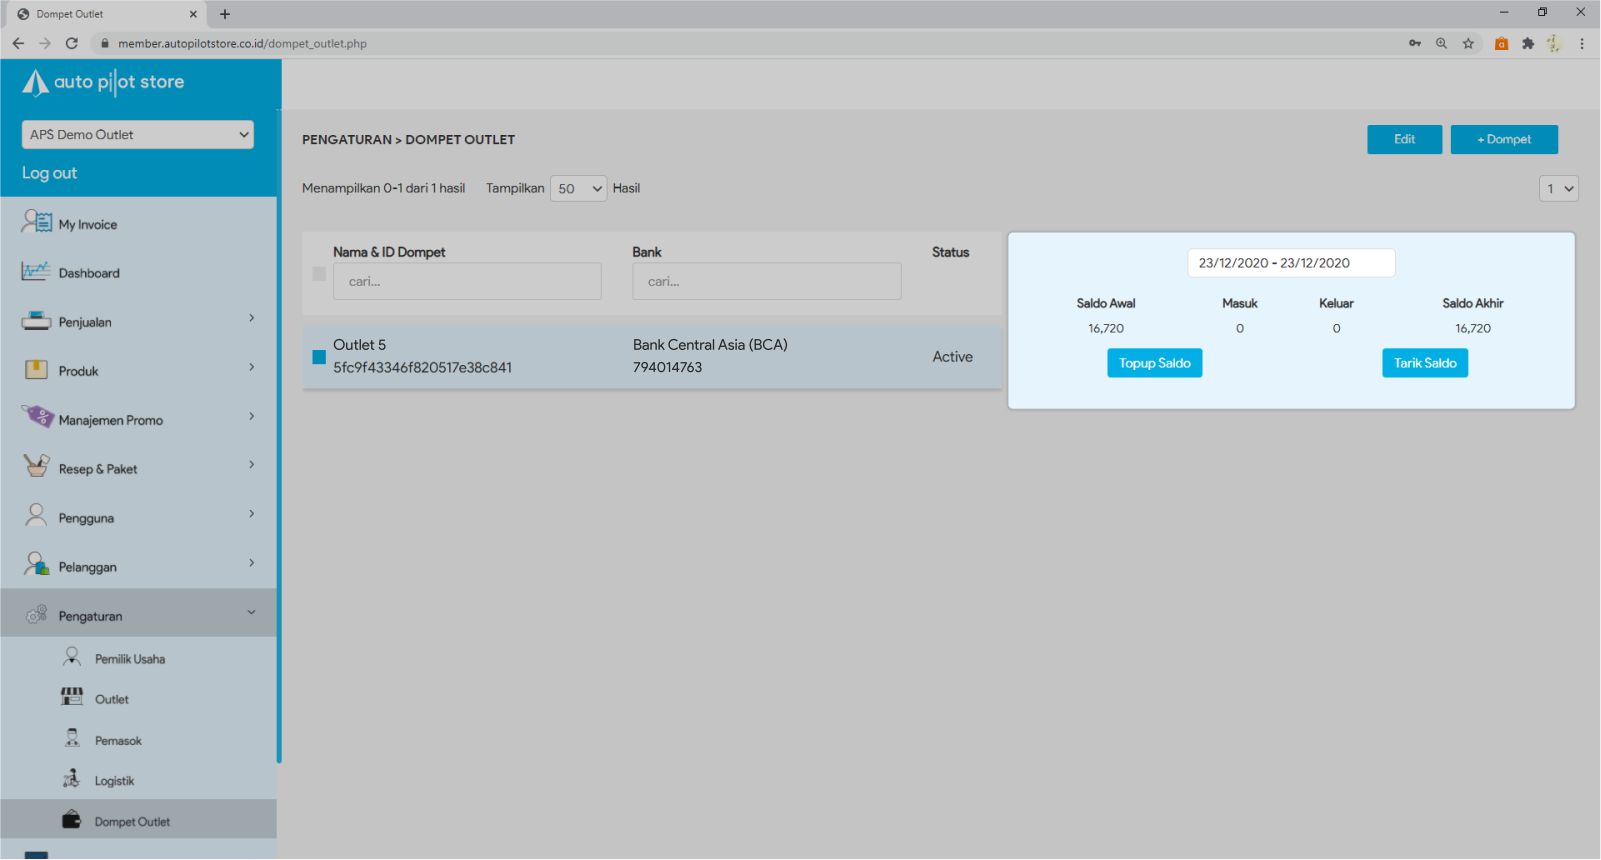Bookmark this page with star icon

tap(1468, 44)
